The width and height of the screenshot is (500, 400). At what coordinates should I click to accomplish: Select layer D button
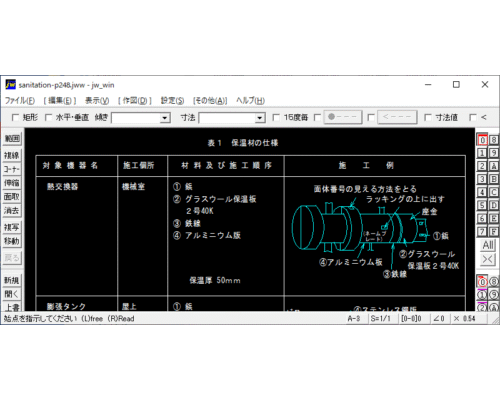coord(494,205)
